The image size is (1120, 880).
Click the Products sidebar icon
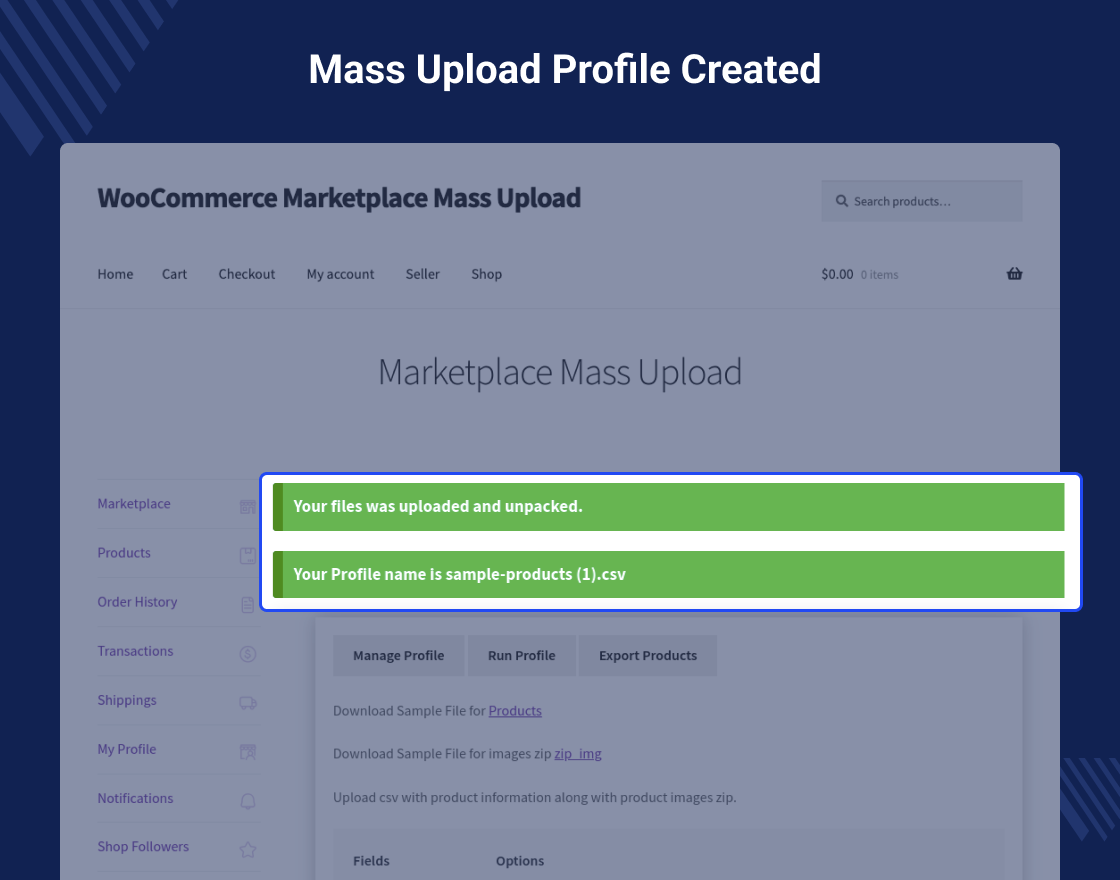(x=248, y=556)
